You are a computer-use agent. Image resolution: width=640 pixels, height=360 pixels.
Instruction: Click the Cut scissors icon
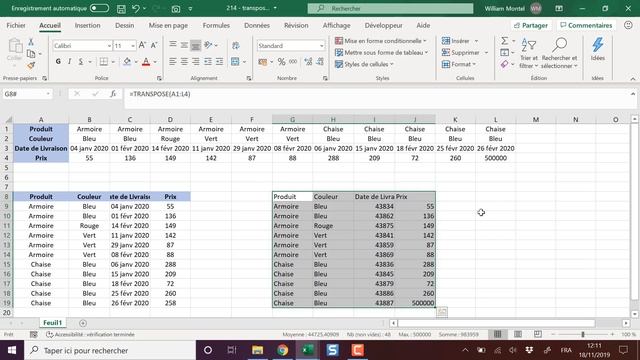[x=31, y=42]
